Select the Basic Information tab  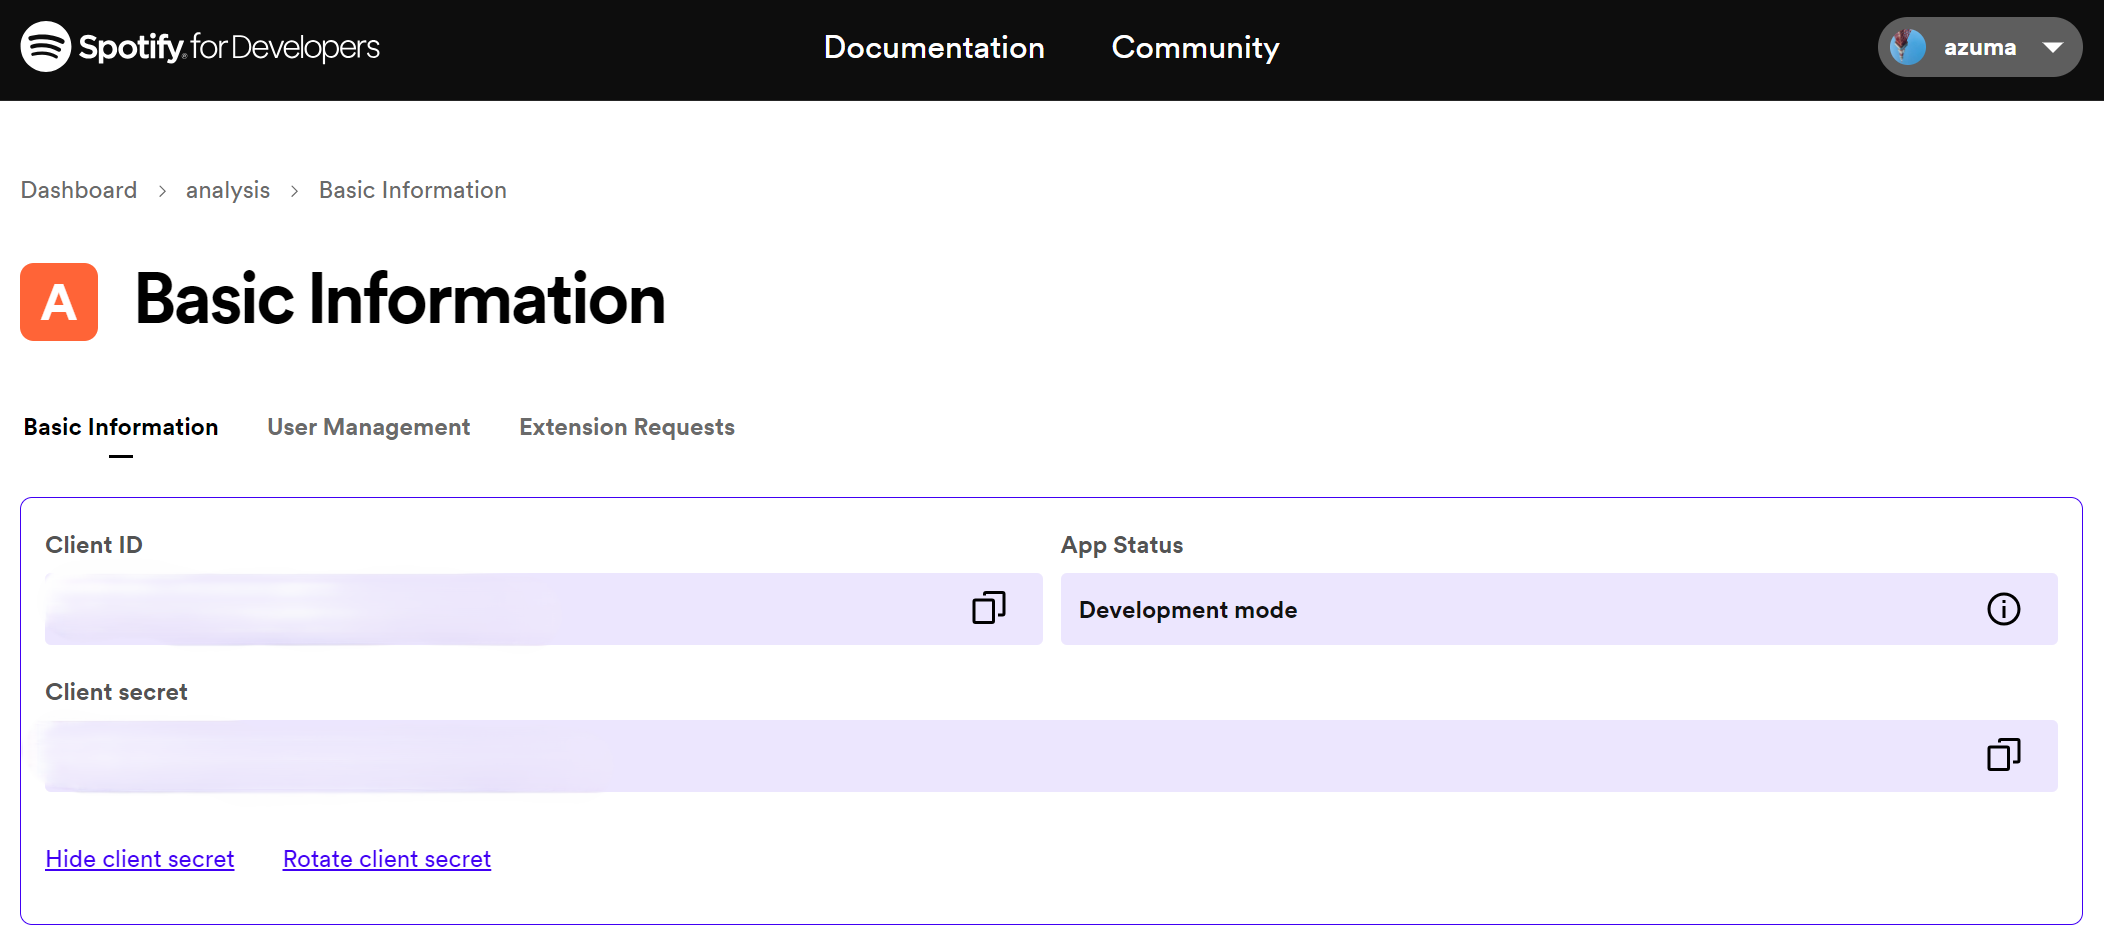[x=121, y=427]
